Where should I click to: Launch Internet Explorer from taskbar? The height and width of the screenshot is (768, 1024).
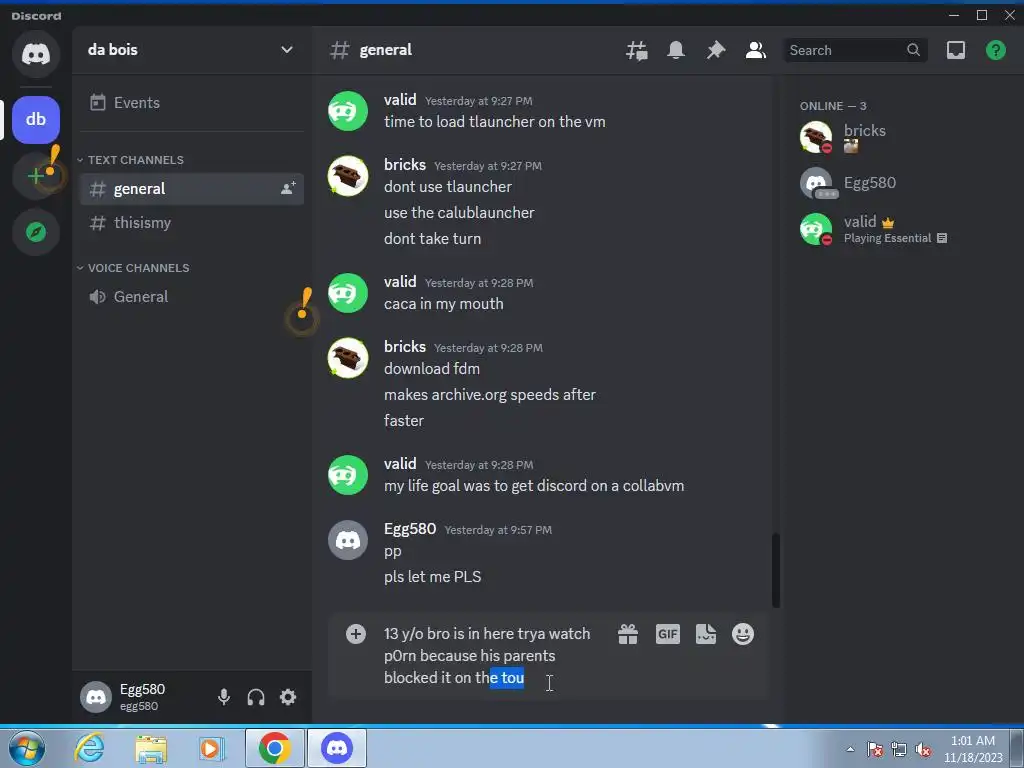89,748
